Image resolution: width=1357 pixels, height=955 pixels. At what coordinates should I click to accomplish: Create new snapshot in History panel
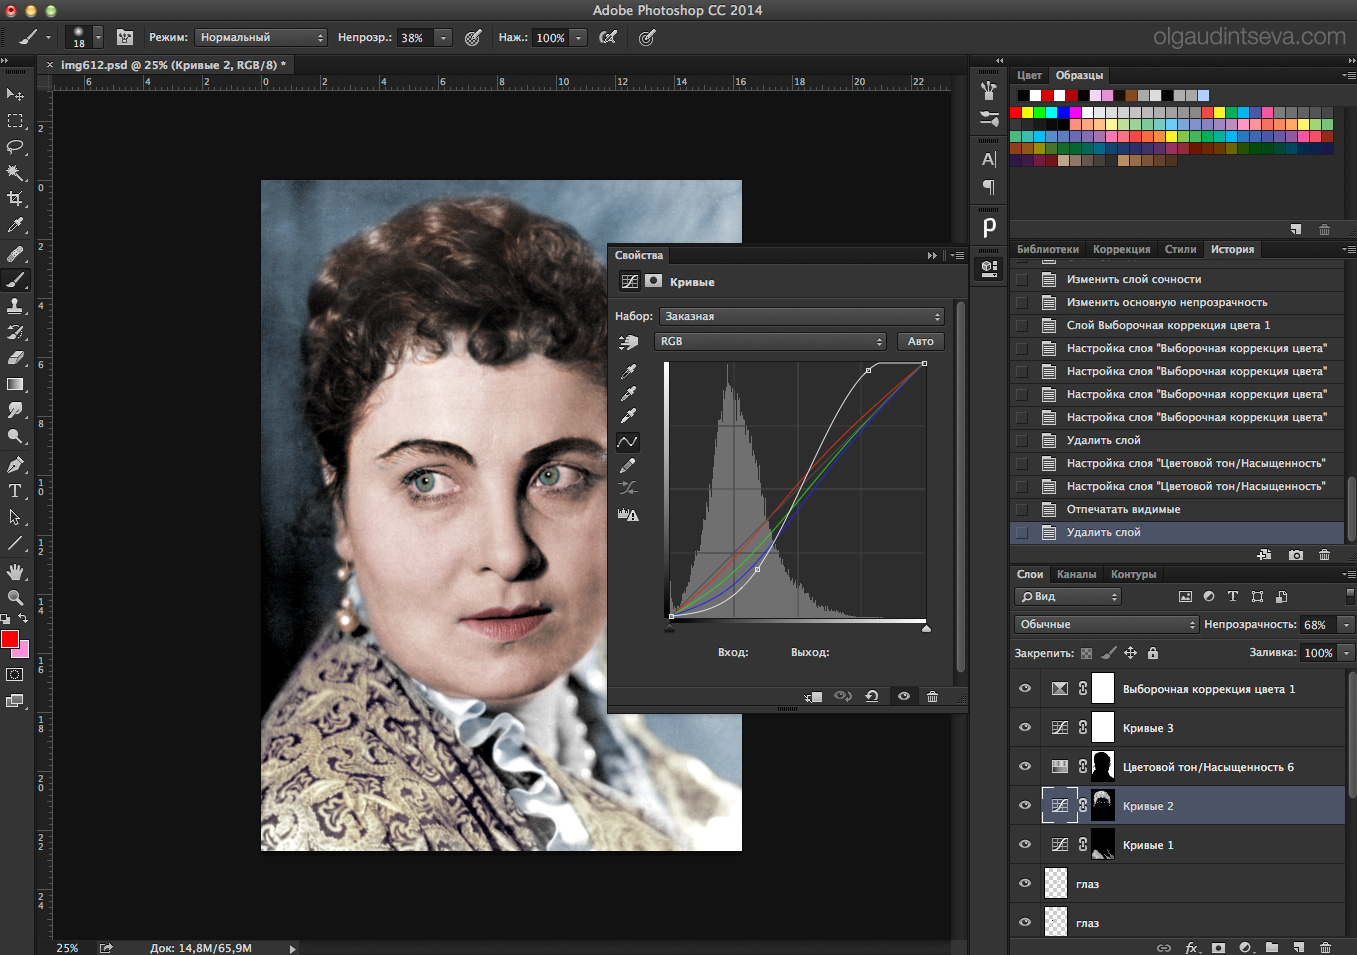1296,555
